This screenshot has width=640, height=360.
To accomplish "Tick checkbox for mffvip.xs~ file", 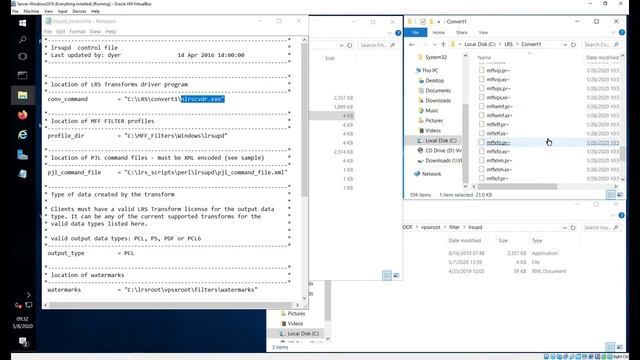I will pos(482,79).
